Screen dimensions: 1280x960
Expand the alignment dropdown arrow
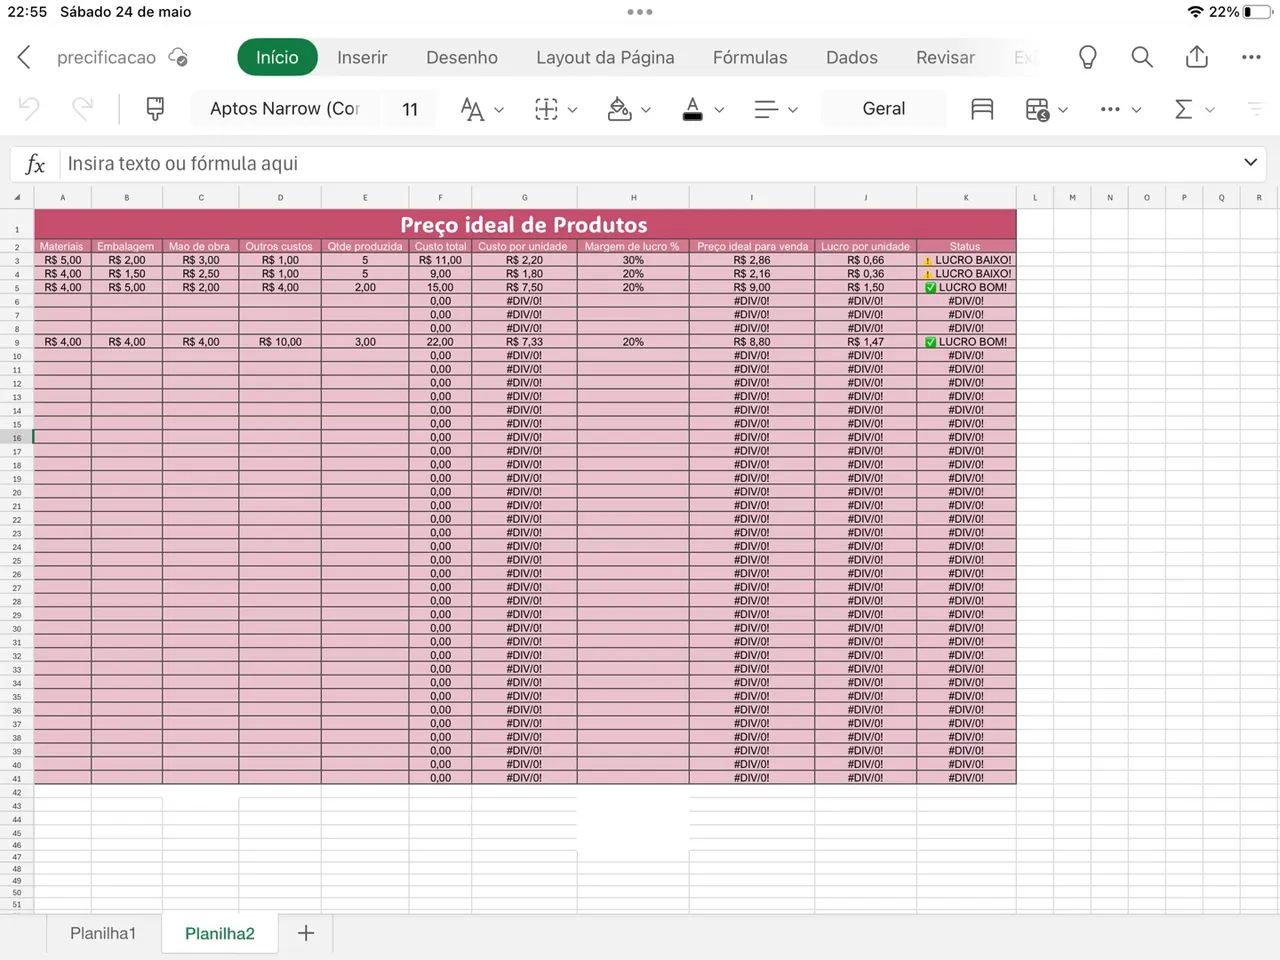click(792, 110)
